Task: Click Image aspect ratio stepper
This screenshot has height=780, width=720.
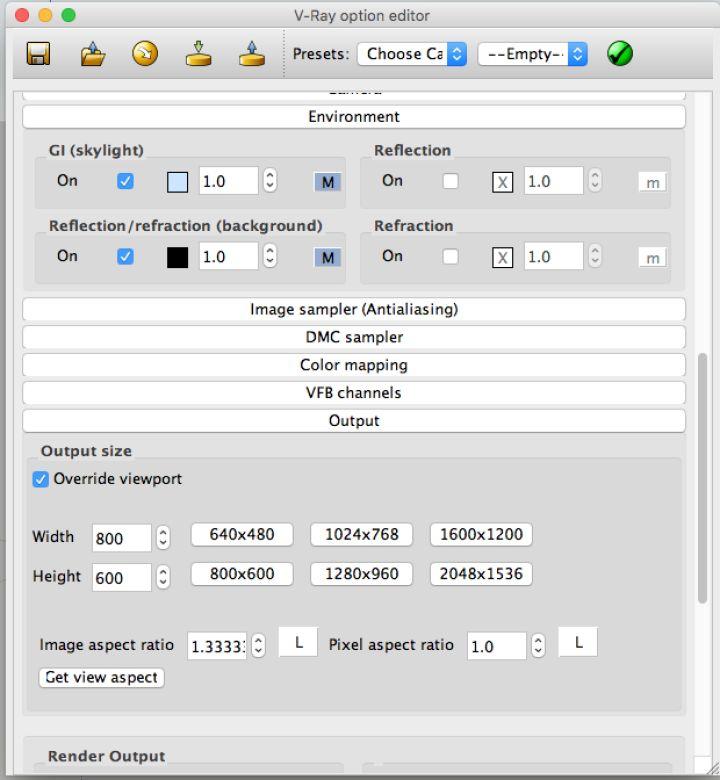Action: [x=258, y=646]
